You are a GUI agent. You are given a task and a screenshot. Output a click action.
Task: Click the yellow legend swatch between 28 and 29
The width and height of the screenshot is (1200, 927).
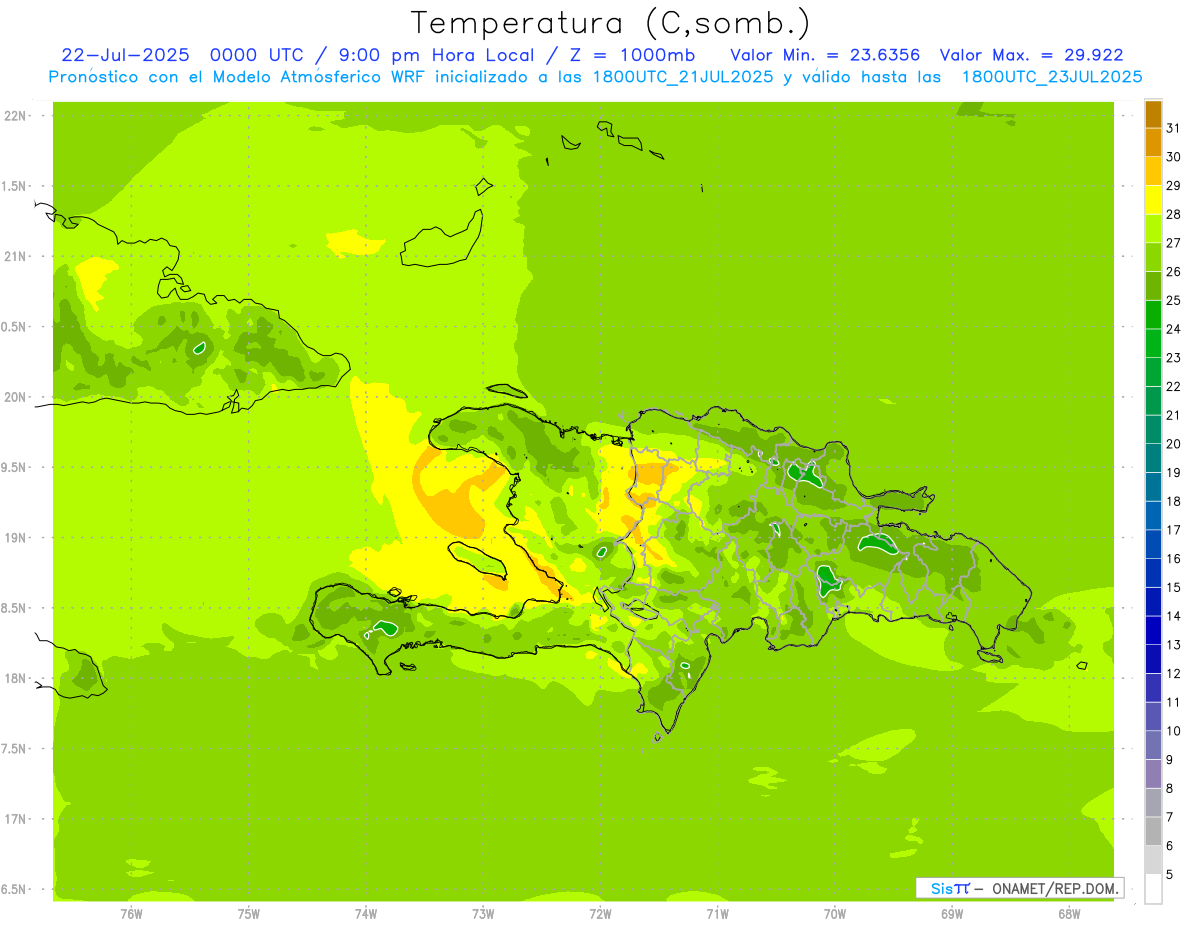click(x=1153, y=200)
